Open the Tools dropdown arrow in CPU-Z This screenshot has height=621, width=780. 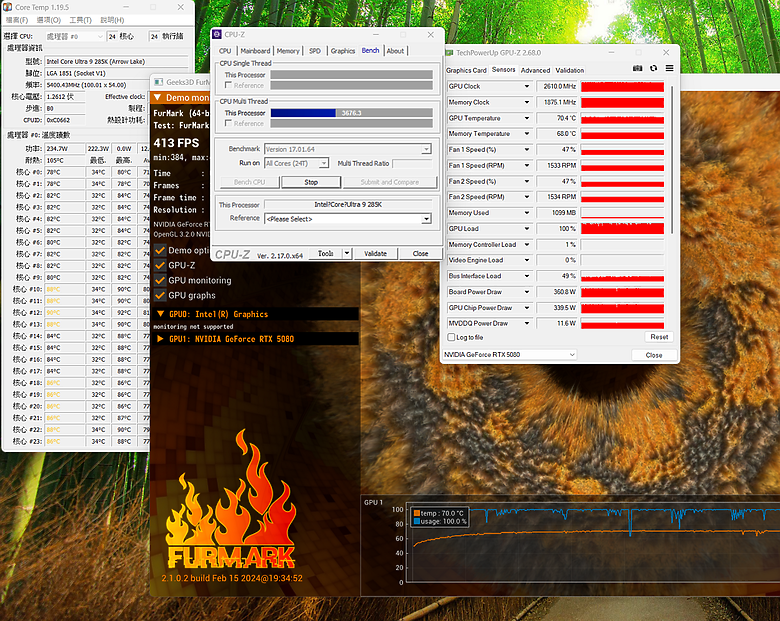click(x=347, y=253)
